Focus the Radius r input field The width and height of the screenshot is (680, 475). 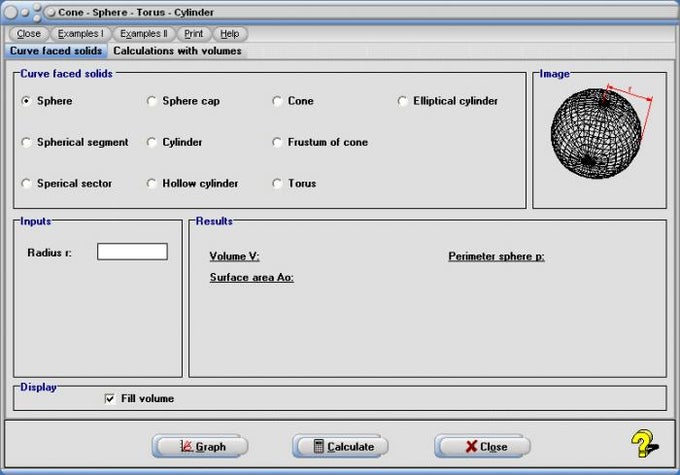coord(132,252)
